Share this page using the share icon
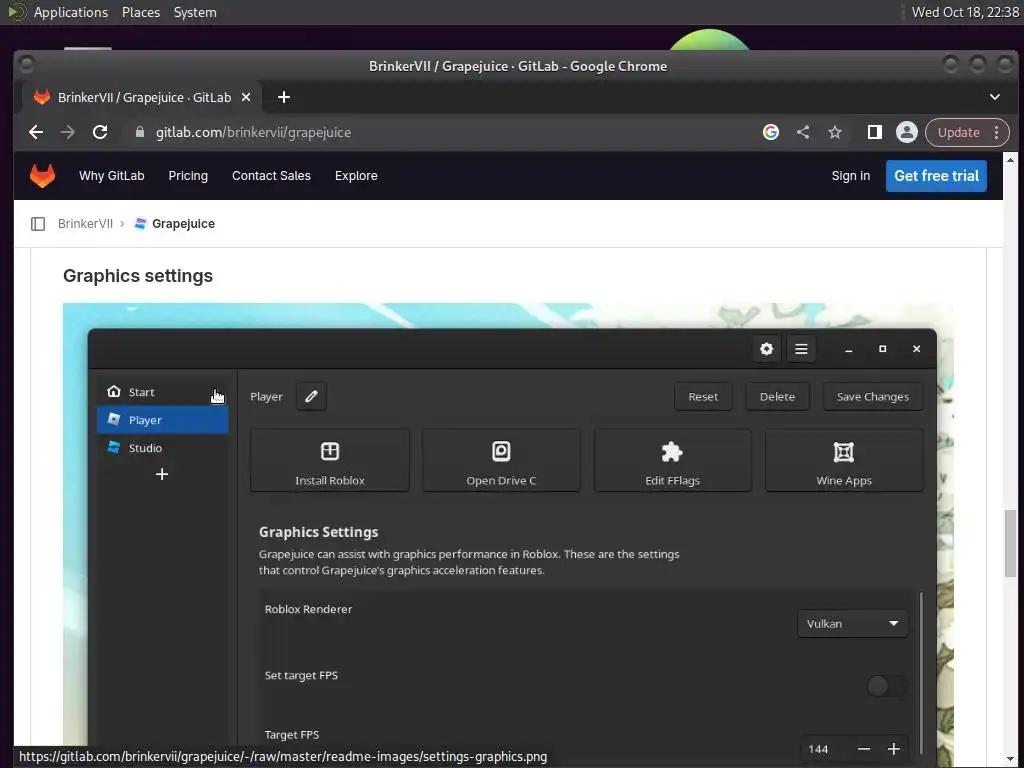1024x768 pixels. coord(803,133)
